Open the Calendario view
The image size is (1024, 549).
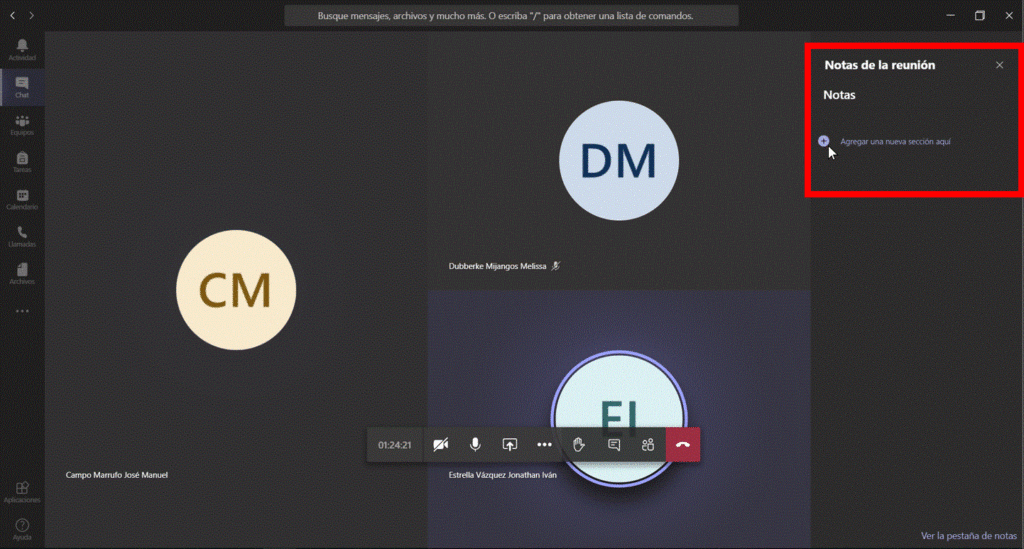[22, 199]
